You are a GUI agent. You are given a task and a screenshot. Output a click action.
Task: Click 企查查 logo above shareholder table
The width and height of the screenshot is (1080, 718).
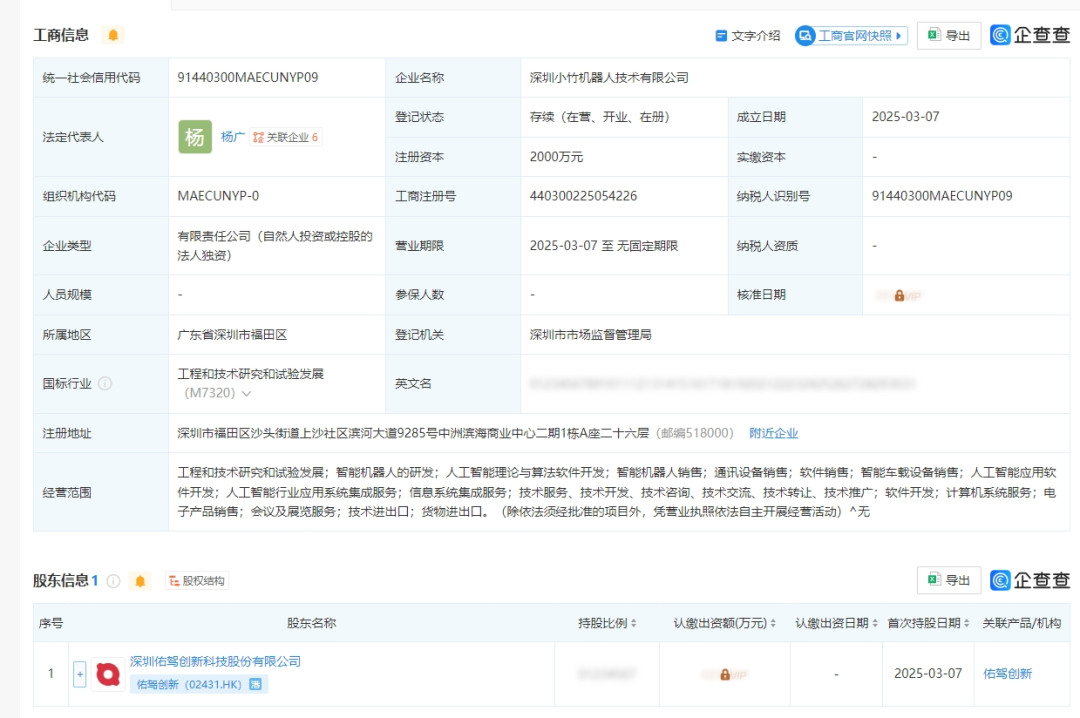tap(1030, 580)
